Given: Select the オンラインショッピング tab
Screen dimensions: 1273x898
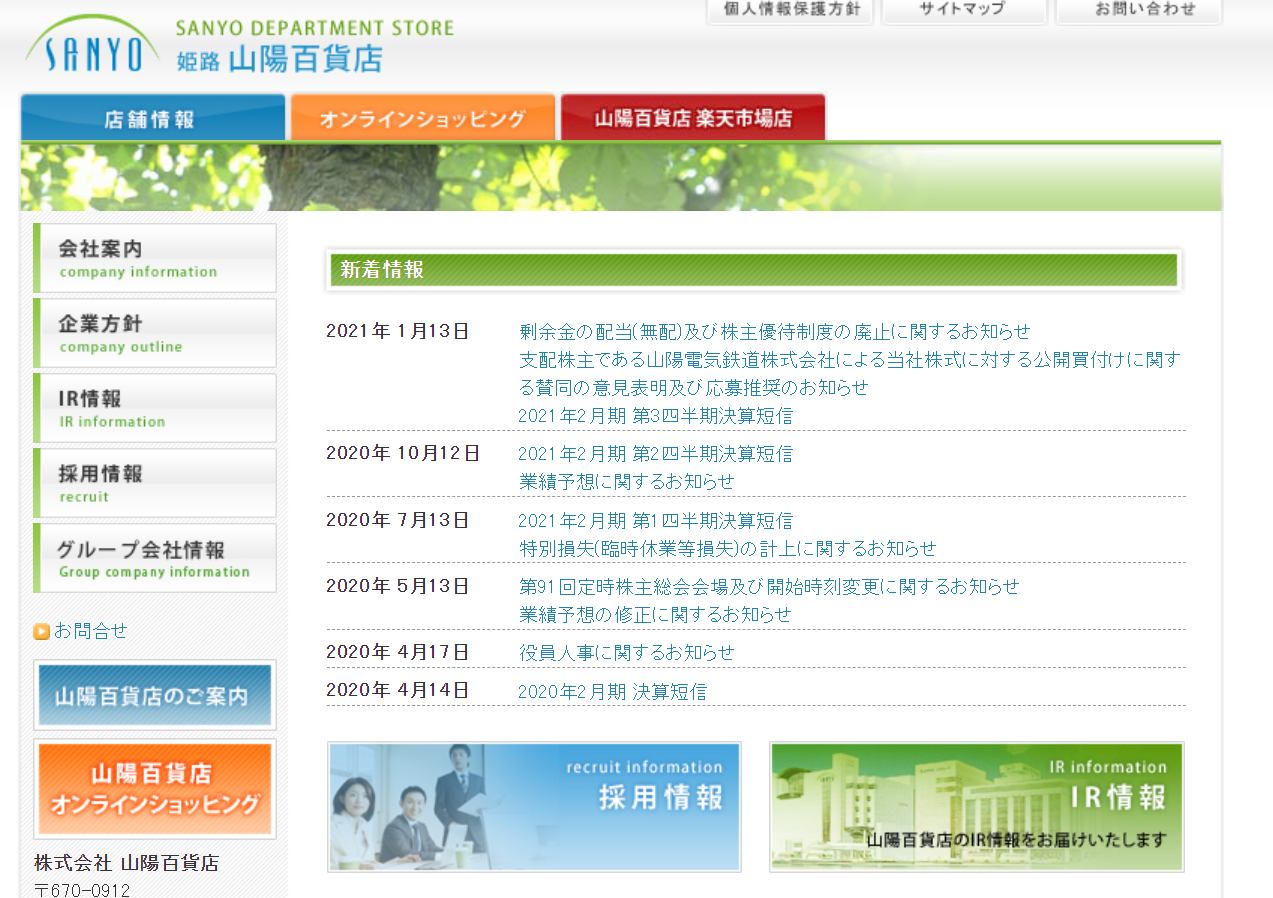Looking at the screenshot, I should click(422, 118).
